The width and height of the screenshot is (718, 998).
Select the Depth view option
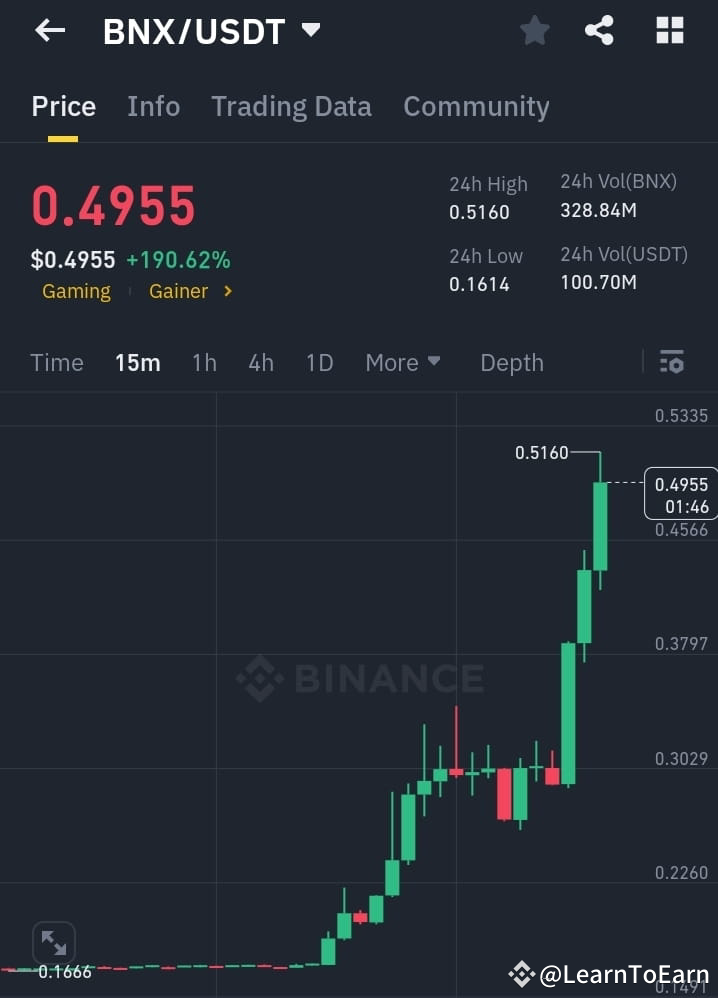511,362
